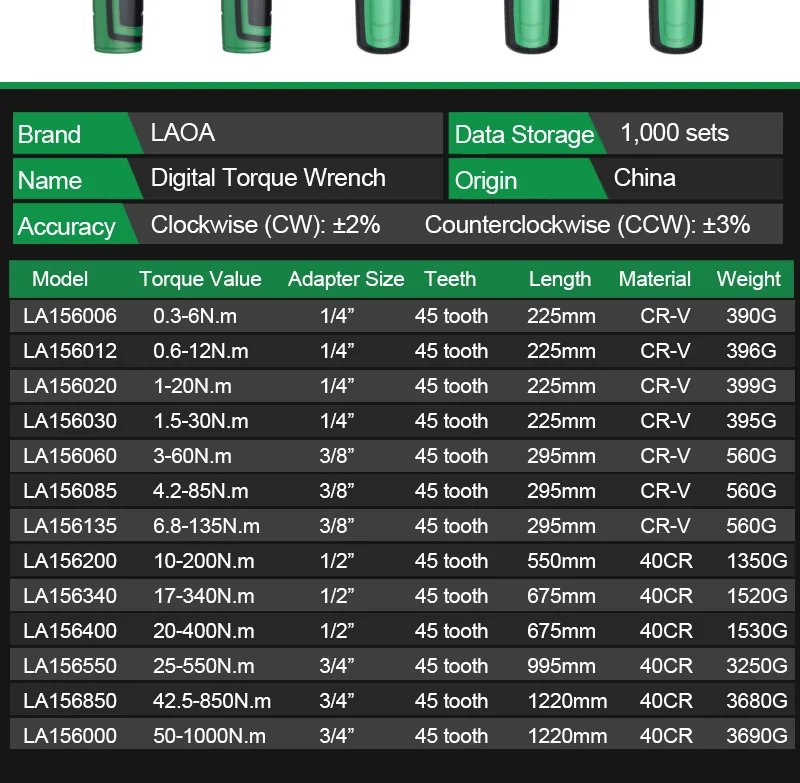
Task: Click weight 1530G in LA156400 row
Action: click(757, 631)
